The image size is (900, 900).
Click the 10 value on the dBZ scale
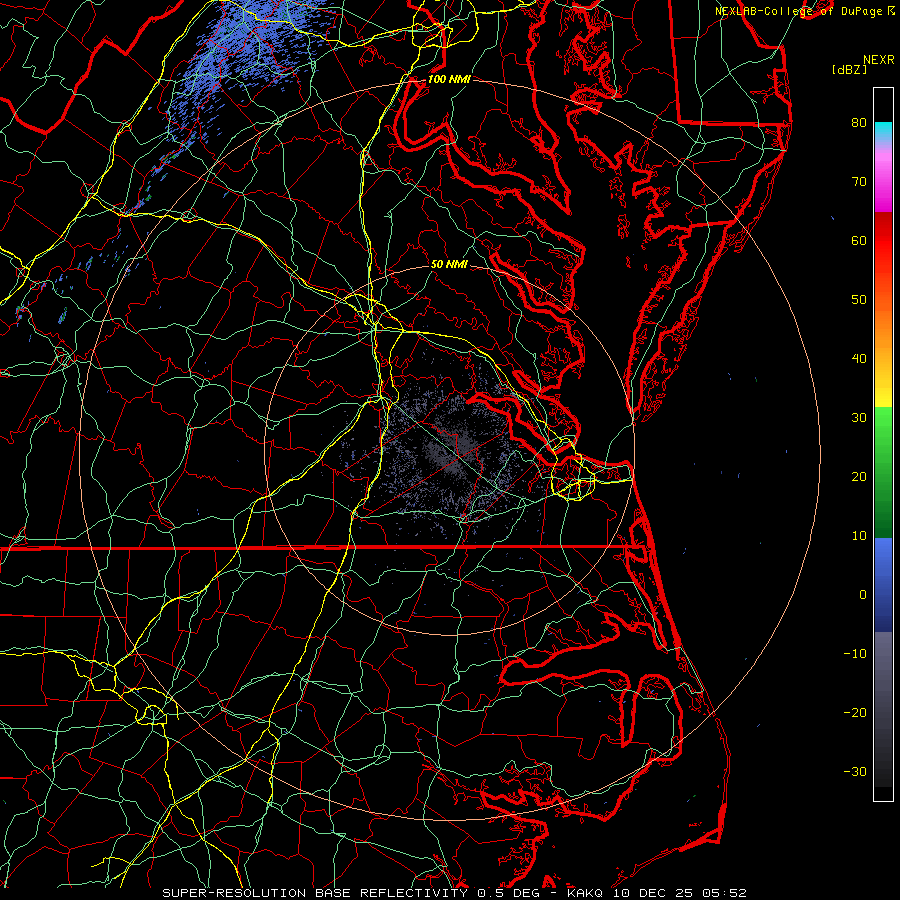click(x=859, y=536)
